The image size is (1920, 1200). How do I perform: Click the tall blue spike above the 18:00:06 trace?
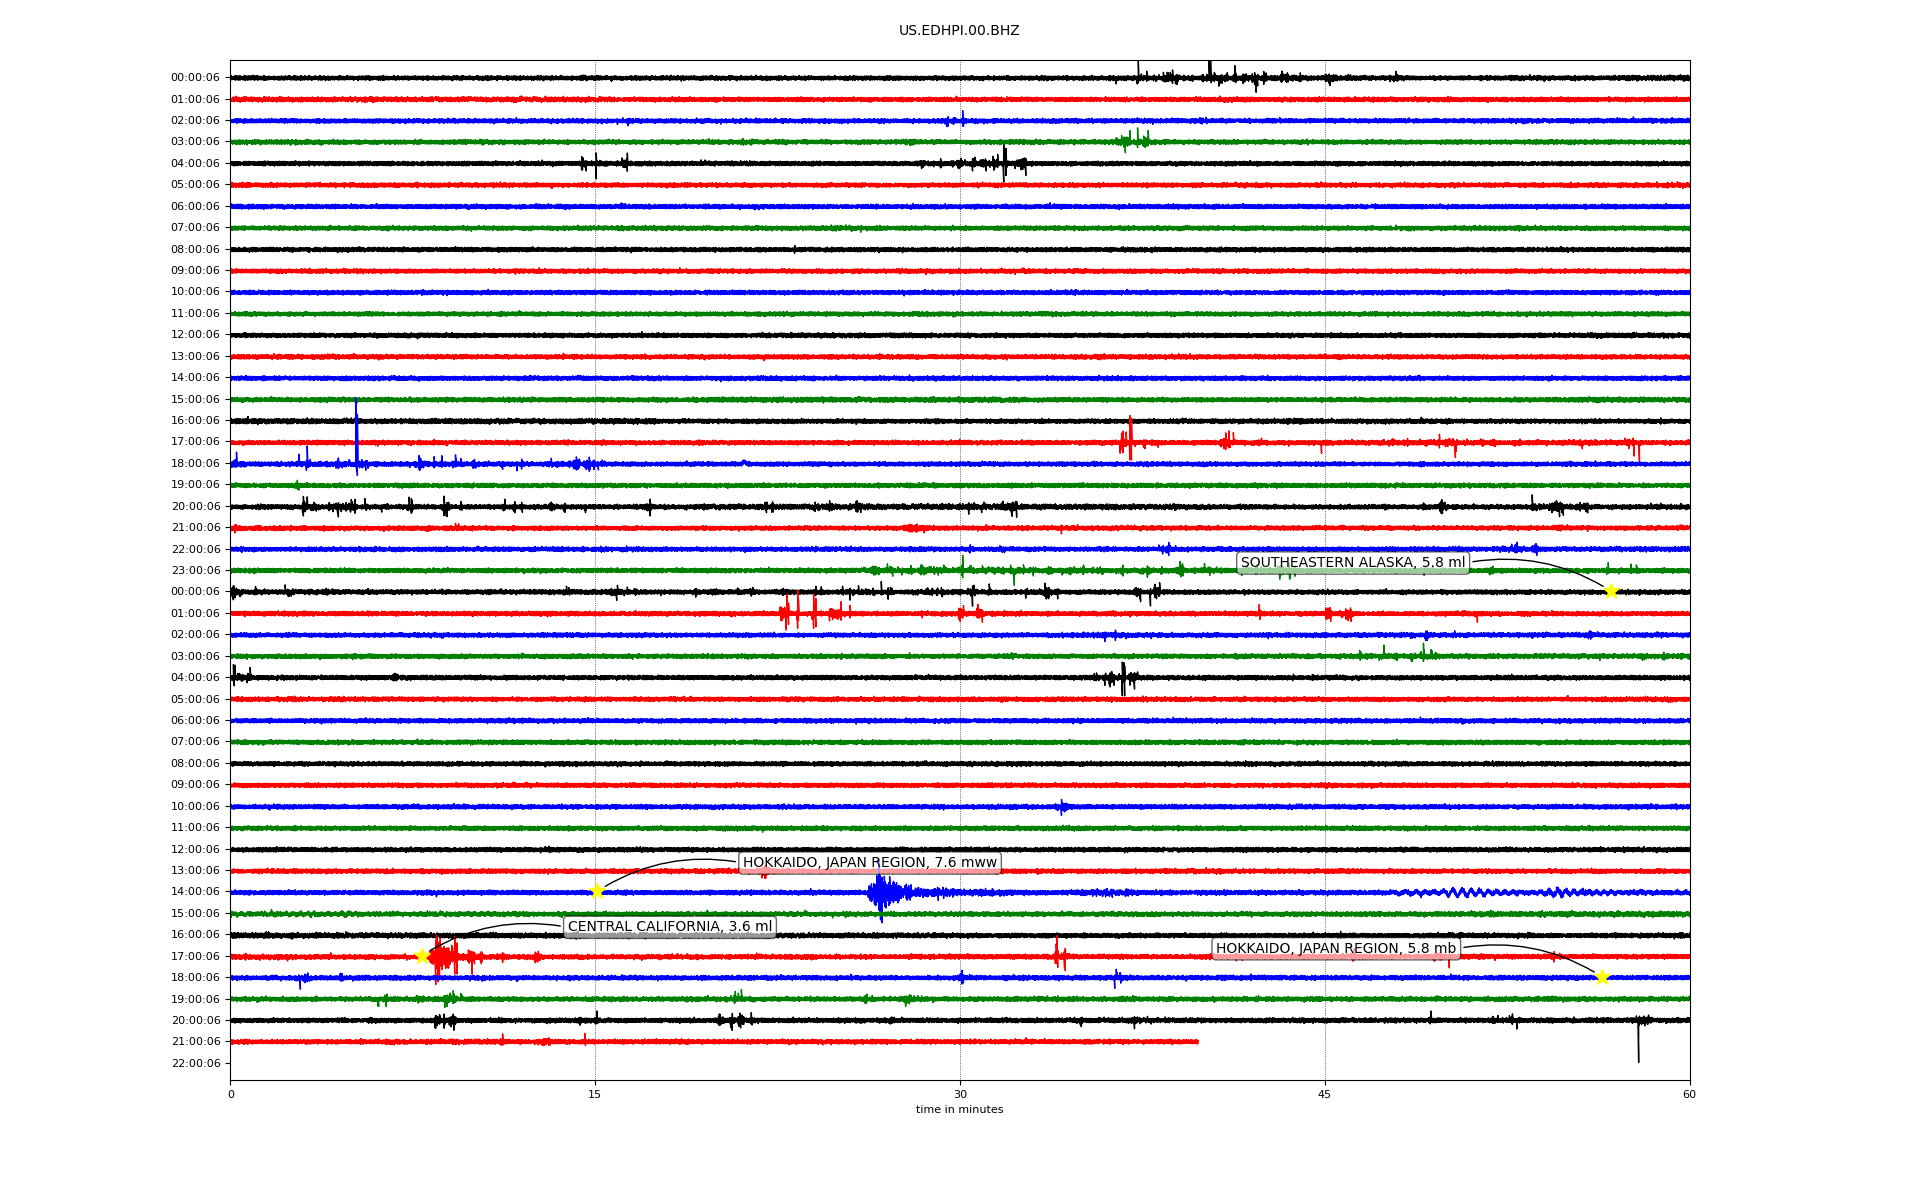356,430
